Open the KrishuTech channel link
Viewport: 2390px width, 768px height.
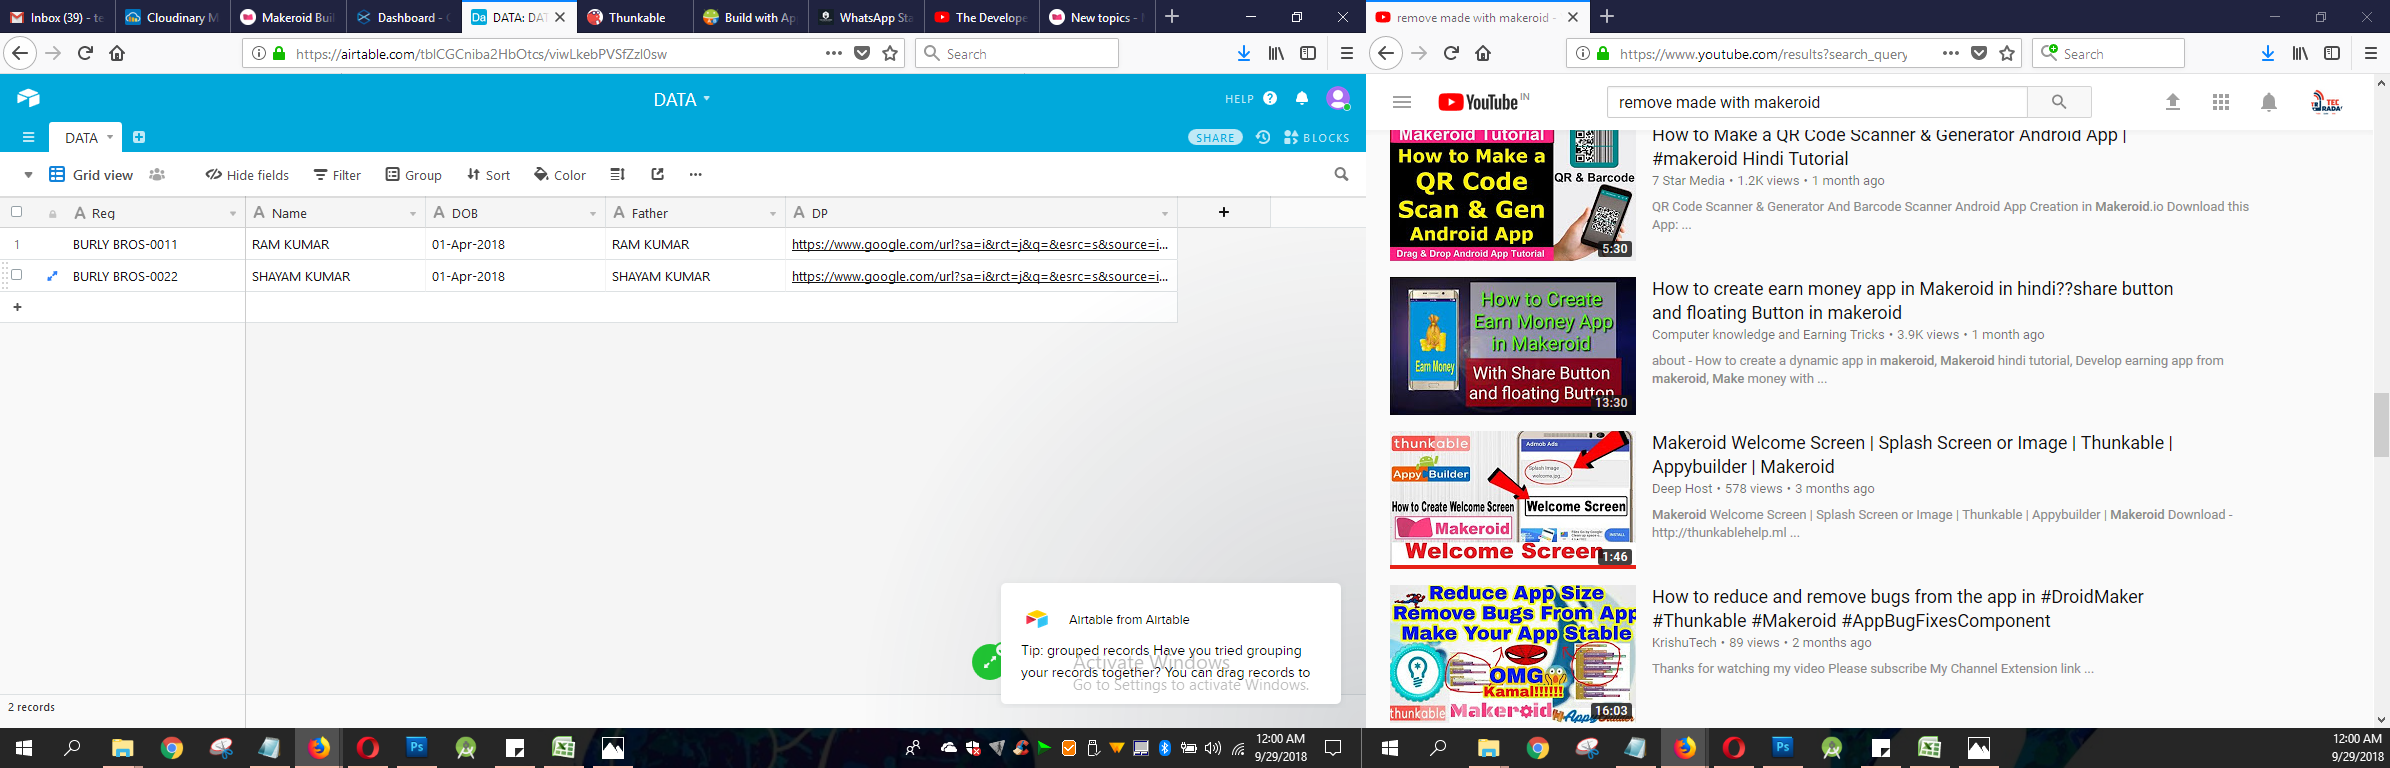pyautogui.click(x=1684, y=643)
